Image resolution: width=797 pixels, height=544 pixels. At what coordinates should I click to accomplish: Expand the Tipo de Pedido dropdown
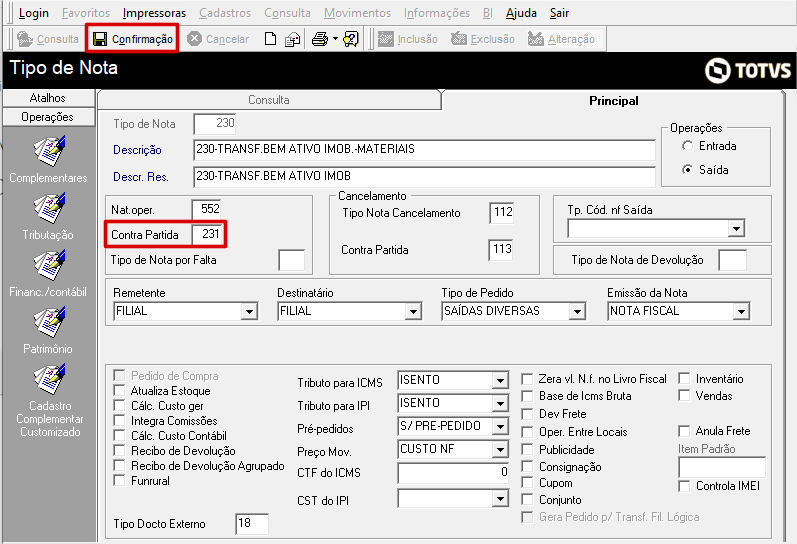577,311
